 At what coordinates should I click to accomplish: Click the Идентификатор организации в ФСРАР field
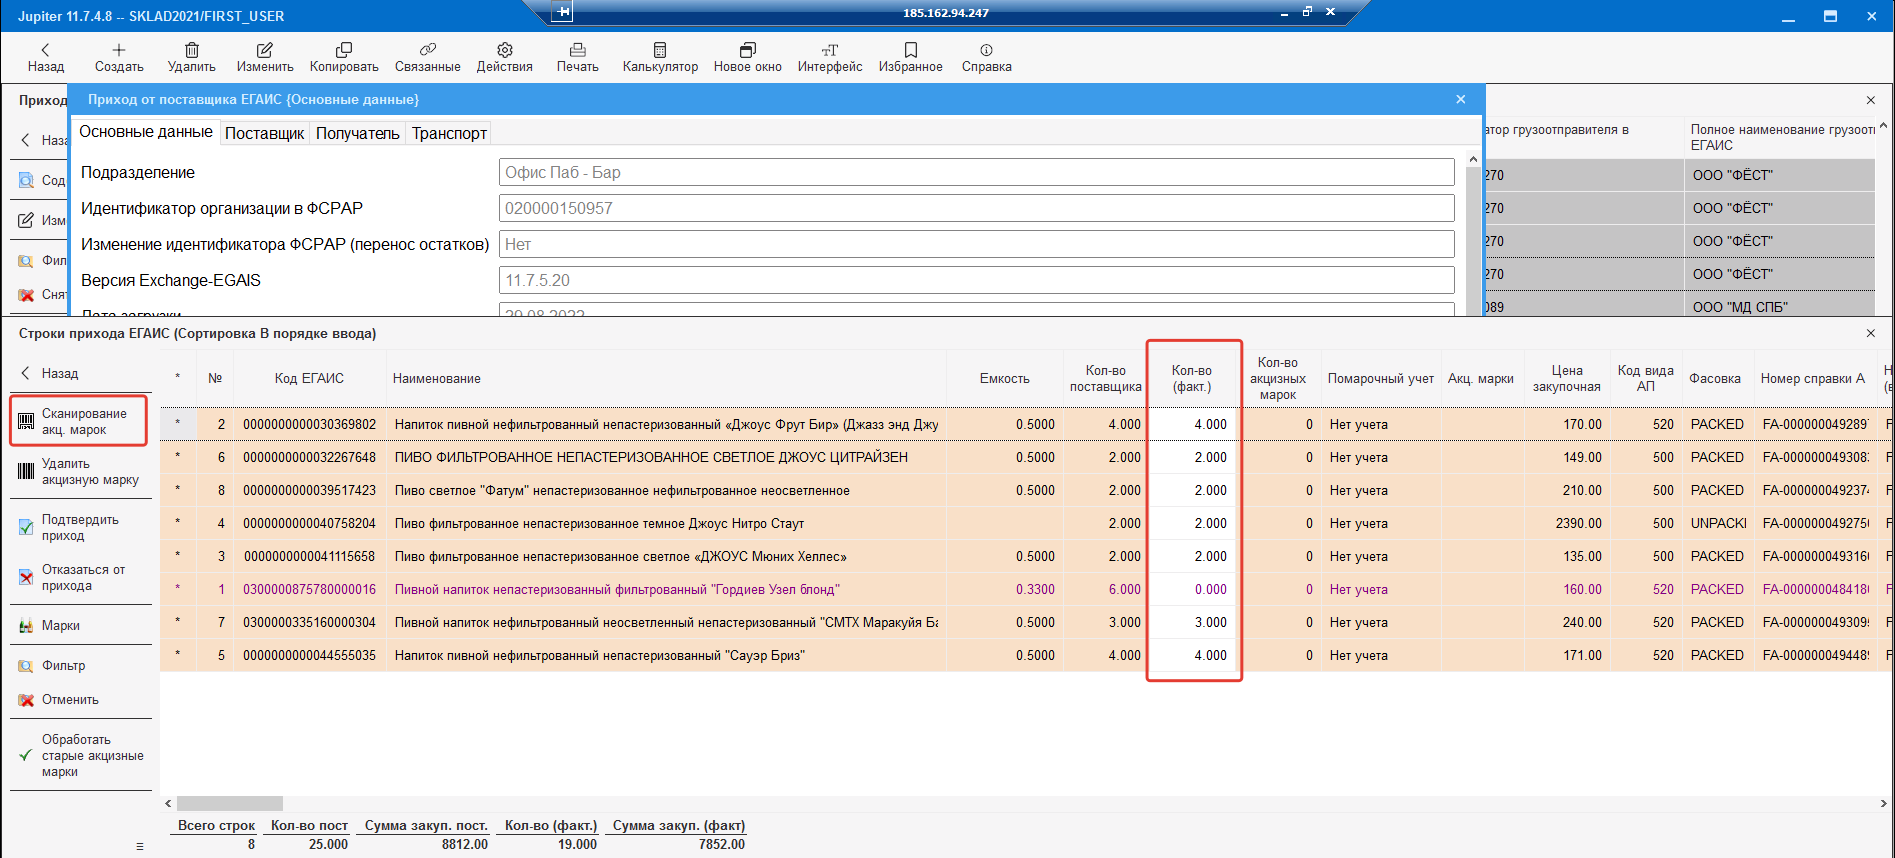coord(976,208)
